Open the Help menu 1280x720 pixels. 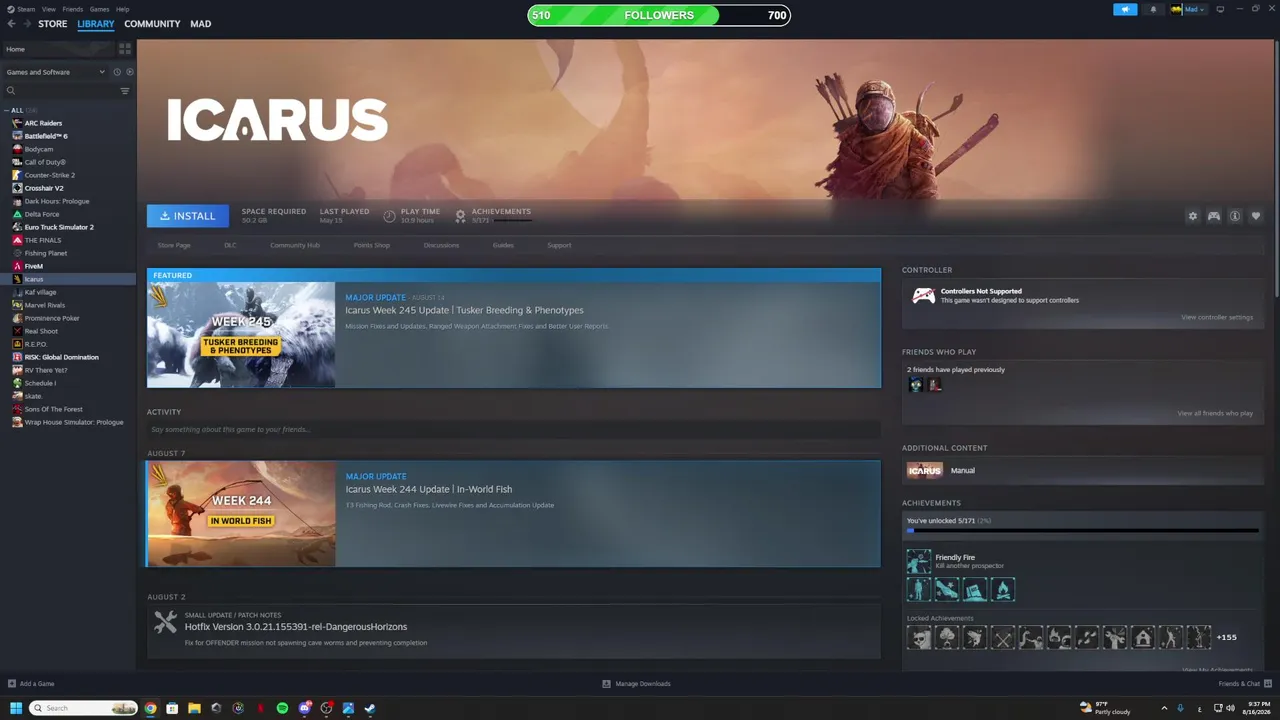[x=122, y=9]
